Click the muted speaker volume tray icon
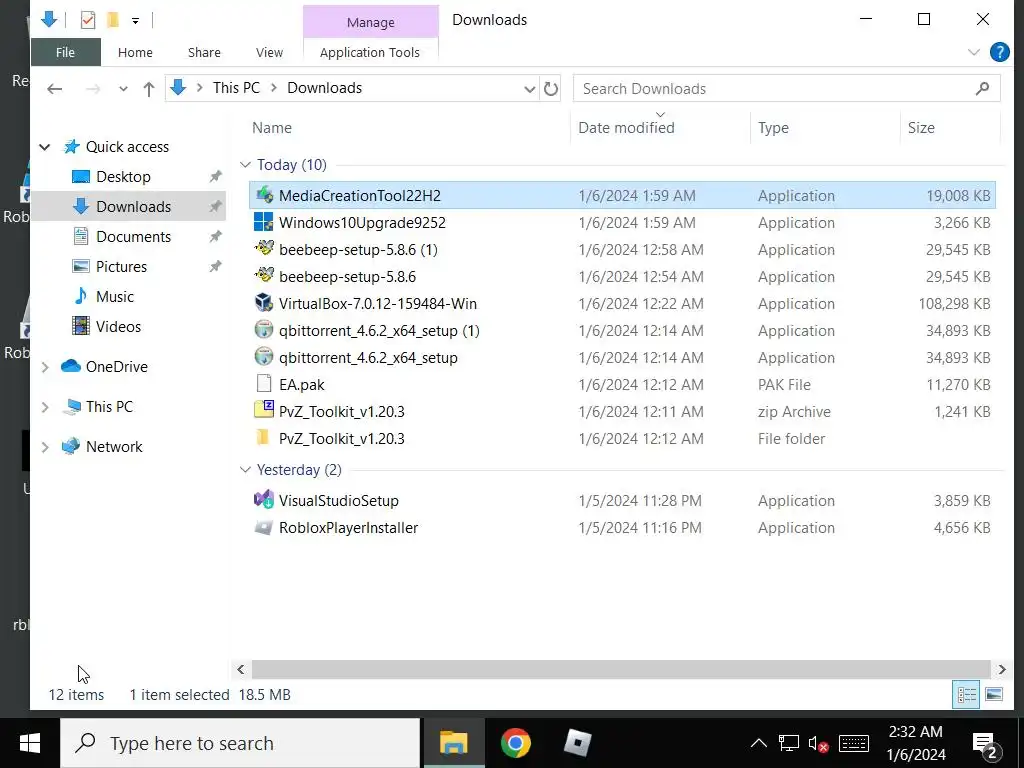Screen dimensions: 1024x768 pyautogui.click(x=819, y=743)
